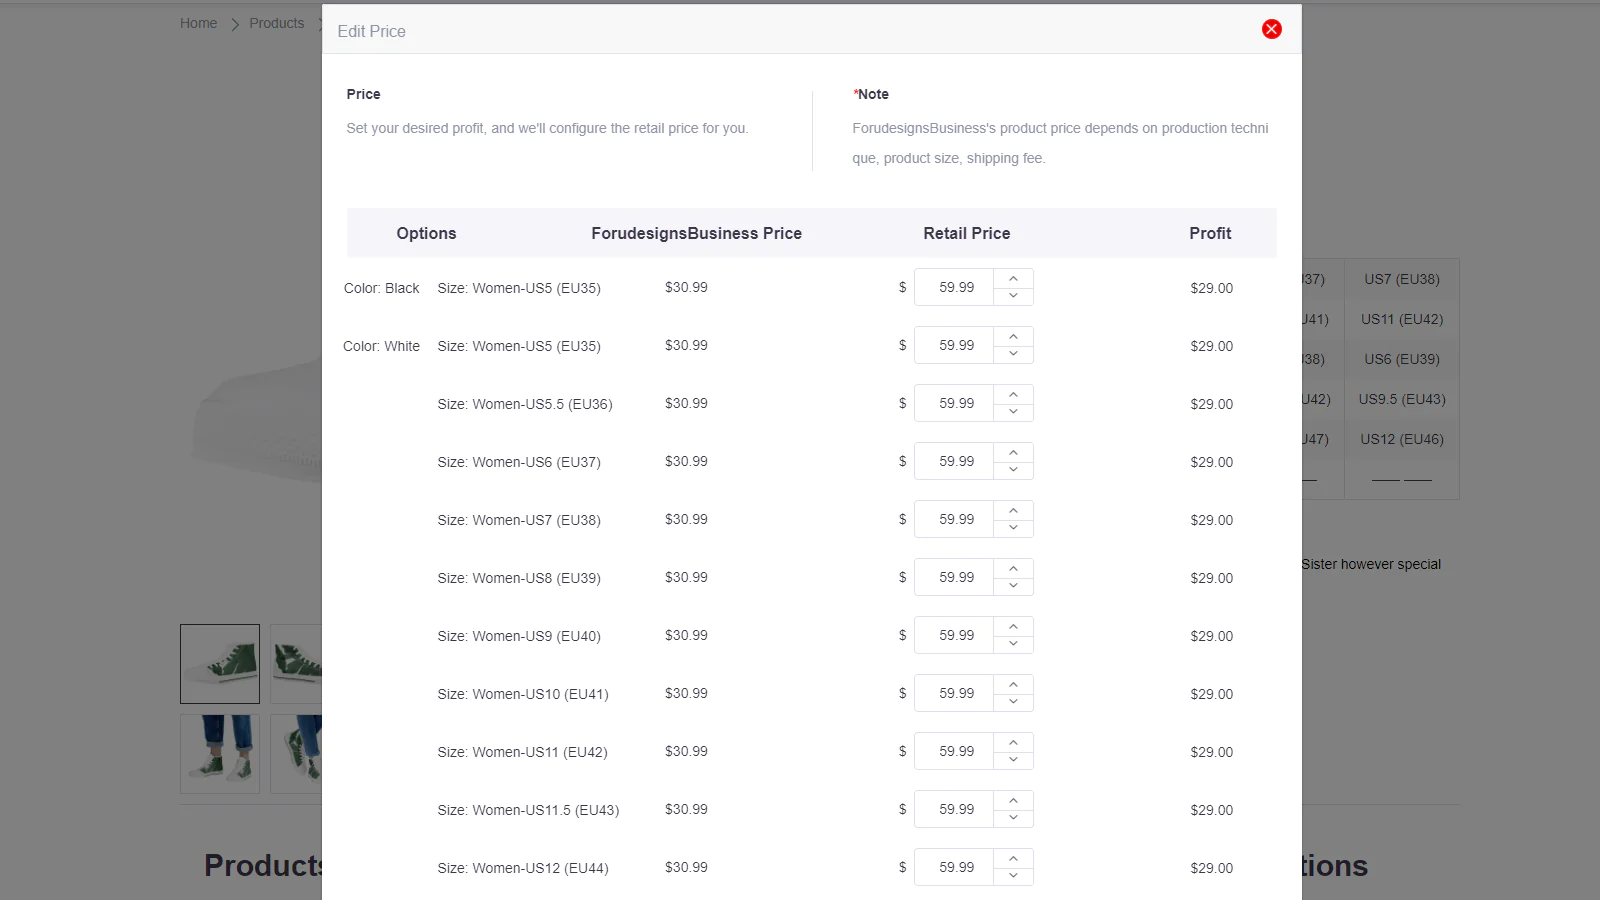Increase retail price for Women-US5.5 (EU36)
The height and width of the screenshot is (900, 1600).
click(x=1013, y=394)
